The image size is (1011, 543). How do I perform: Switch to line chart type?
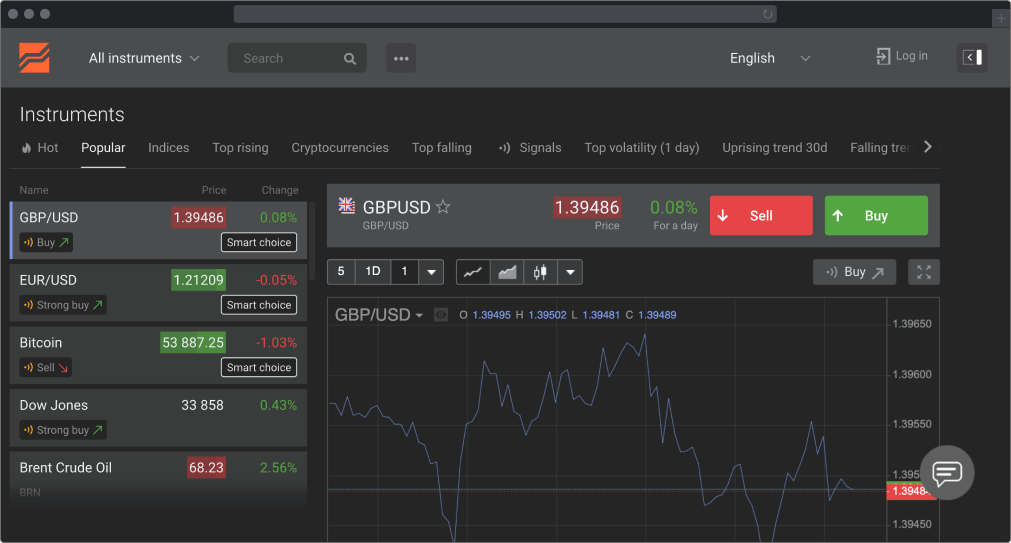point(473,272)
